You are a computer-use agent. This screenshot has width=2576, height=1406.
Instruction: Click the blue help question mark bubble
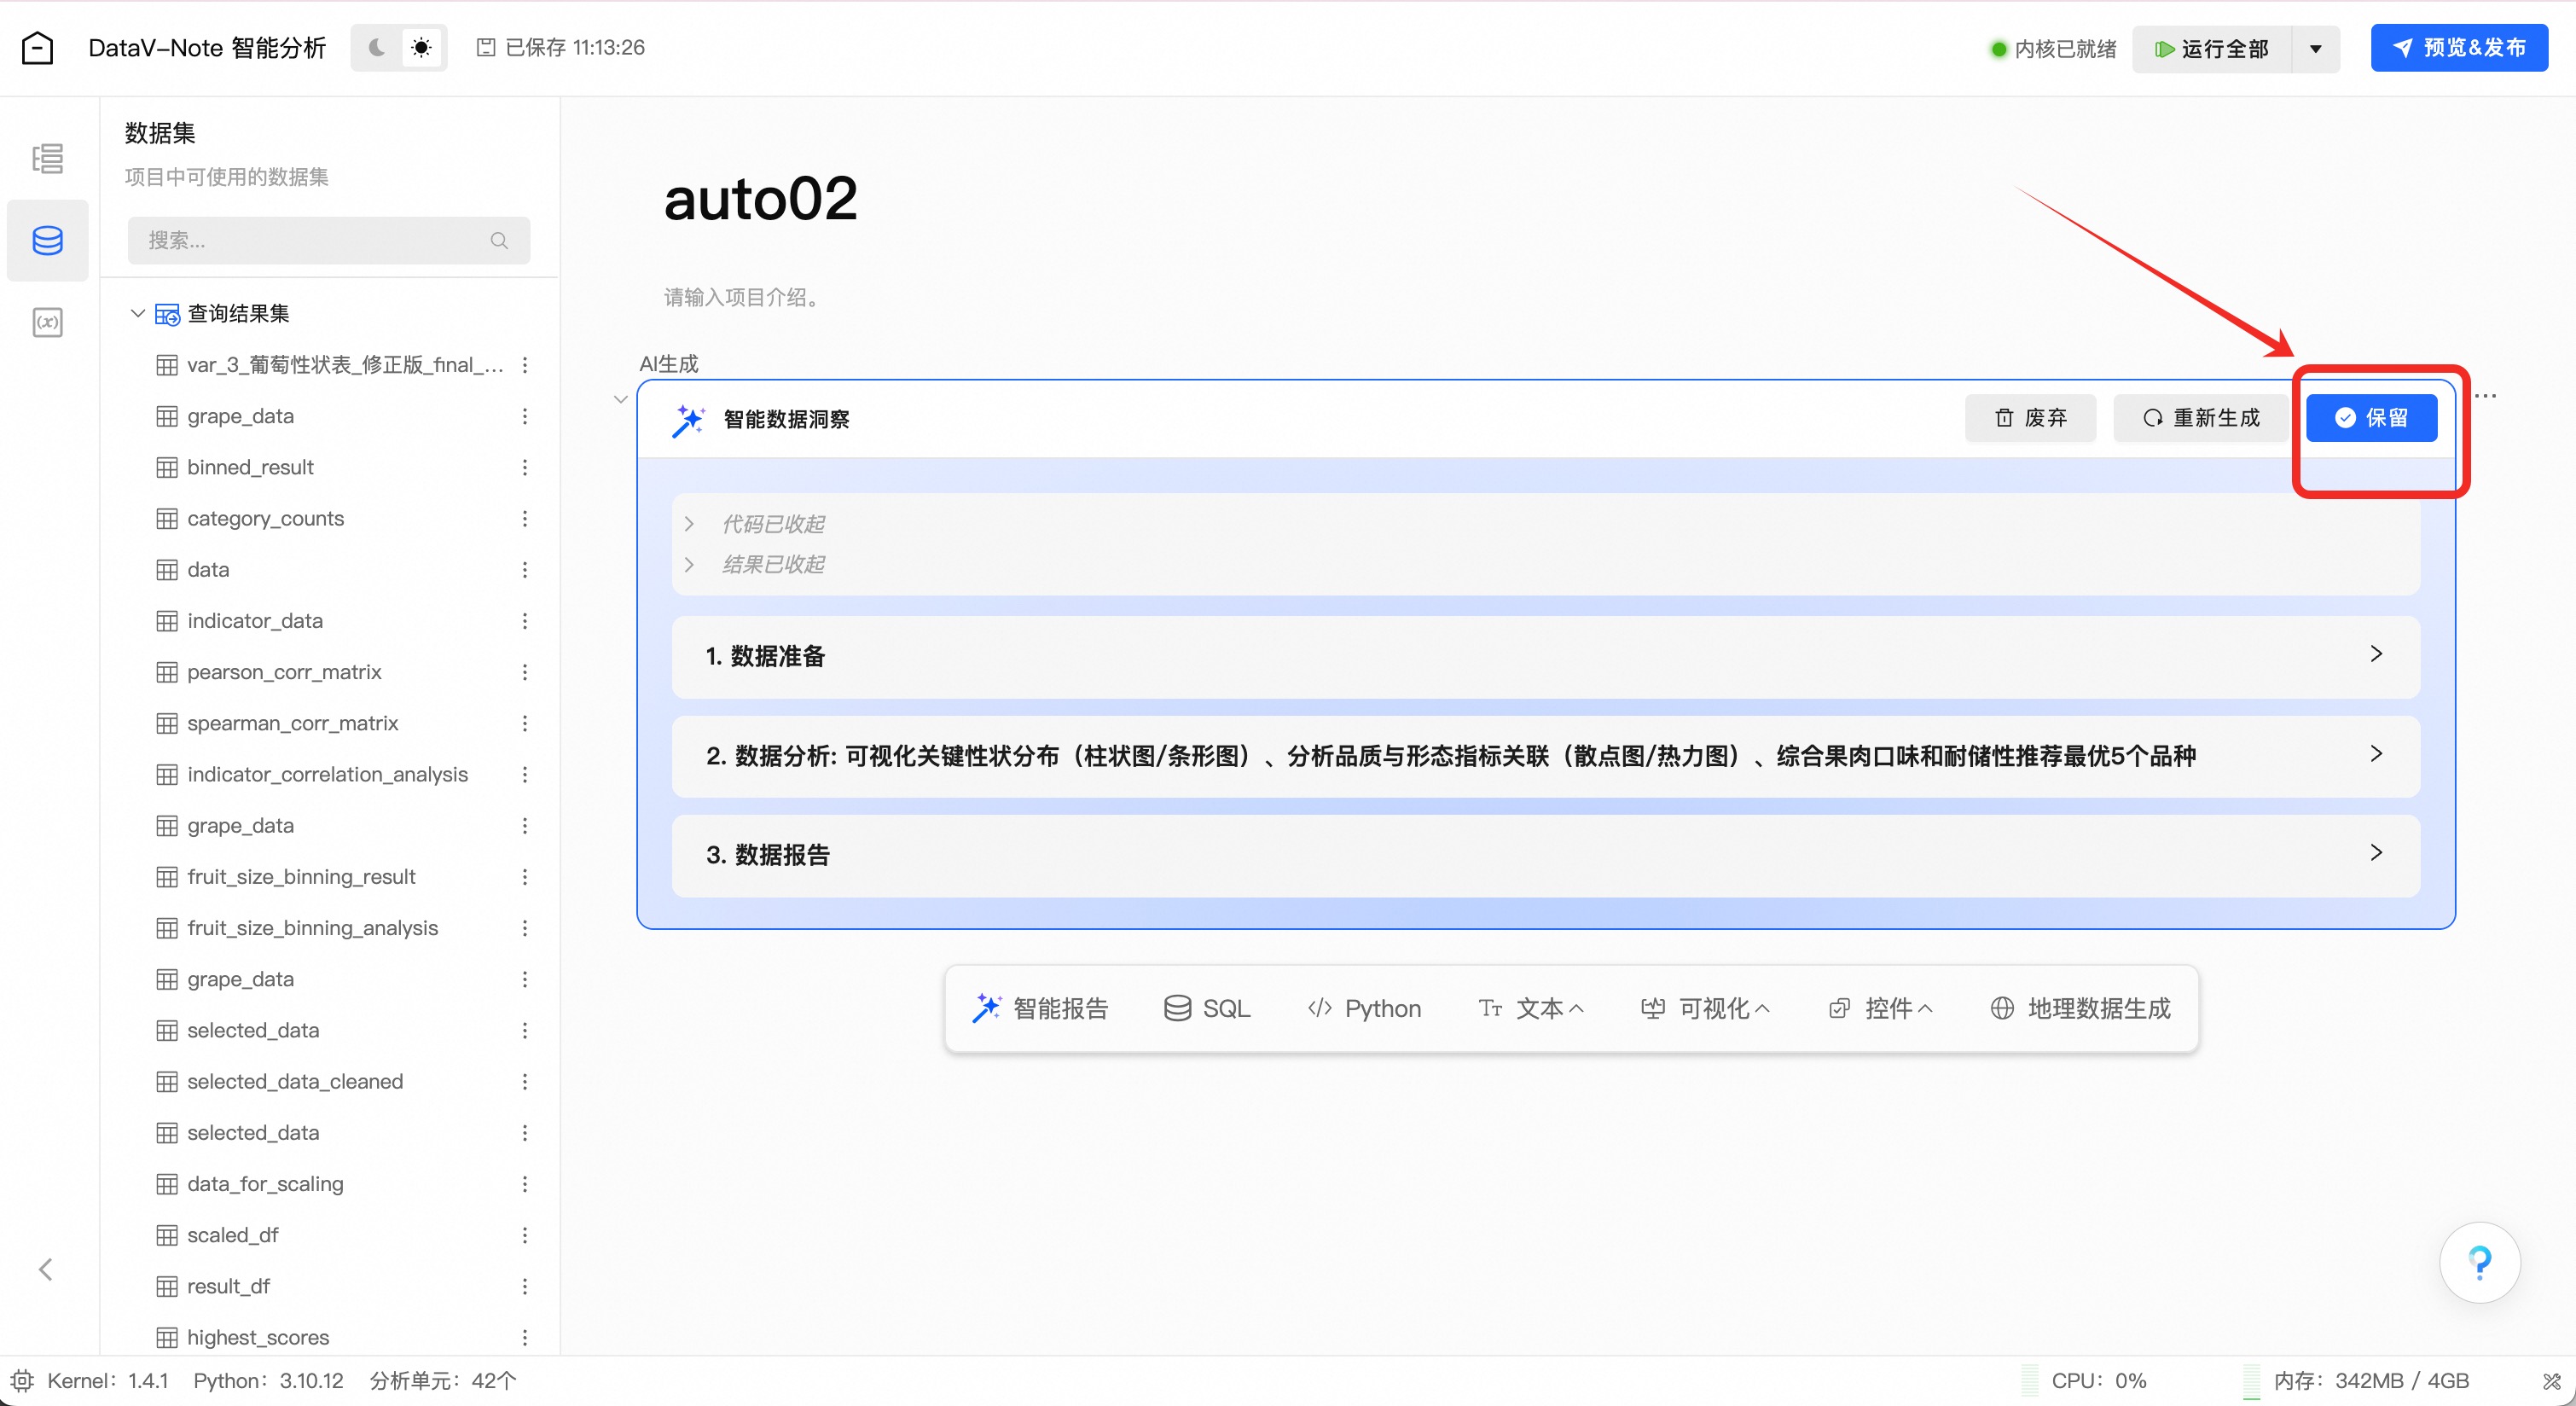[2479, 1262]
